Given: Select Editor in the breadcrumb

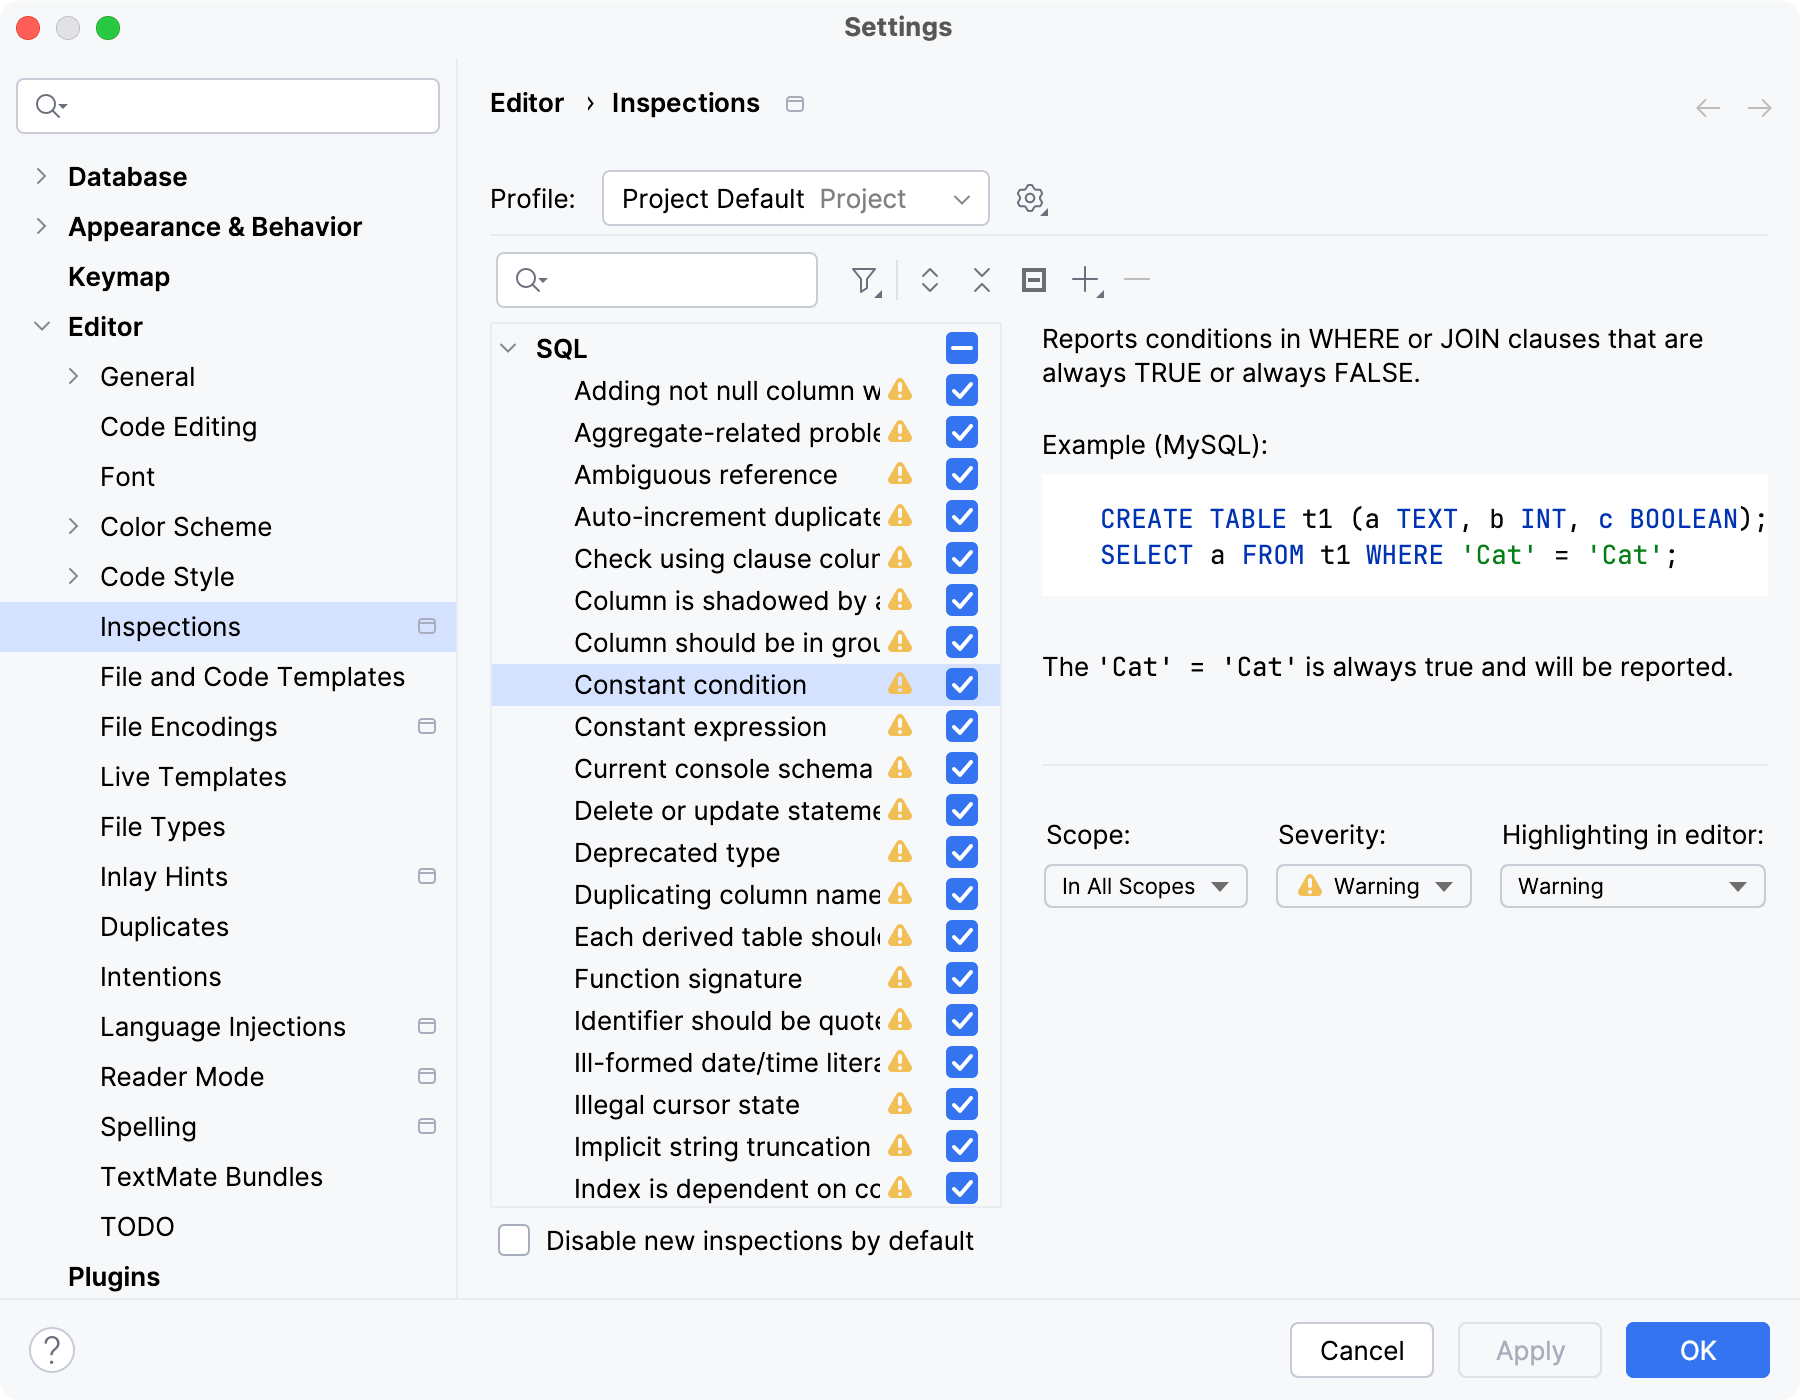Looking at the screenshot, I should (x=526, y=102).
